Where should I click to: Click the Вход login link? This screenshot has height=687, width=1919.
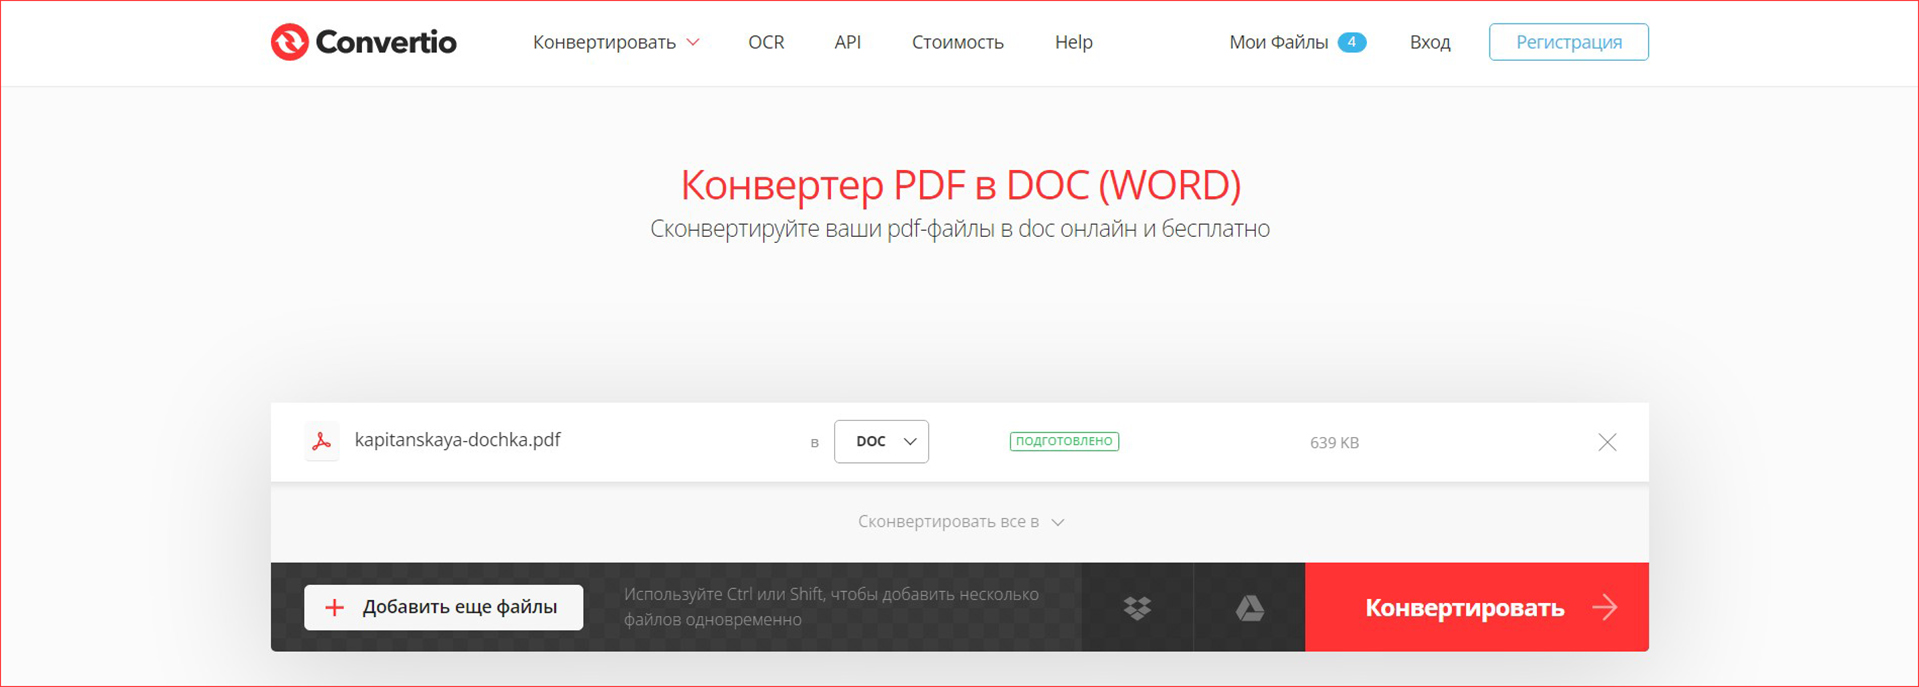(x=1429, y=42)
